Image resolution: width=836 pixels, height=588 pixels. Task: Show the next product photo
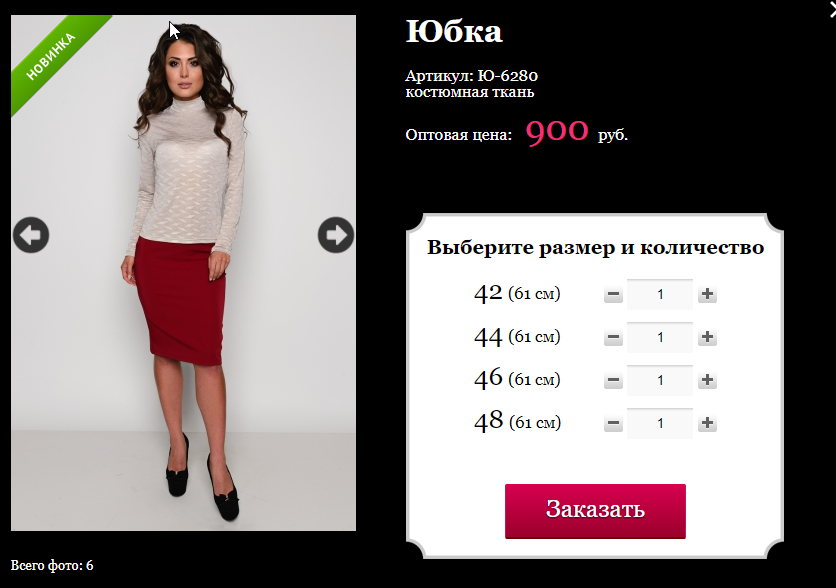point(336,235)
